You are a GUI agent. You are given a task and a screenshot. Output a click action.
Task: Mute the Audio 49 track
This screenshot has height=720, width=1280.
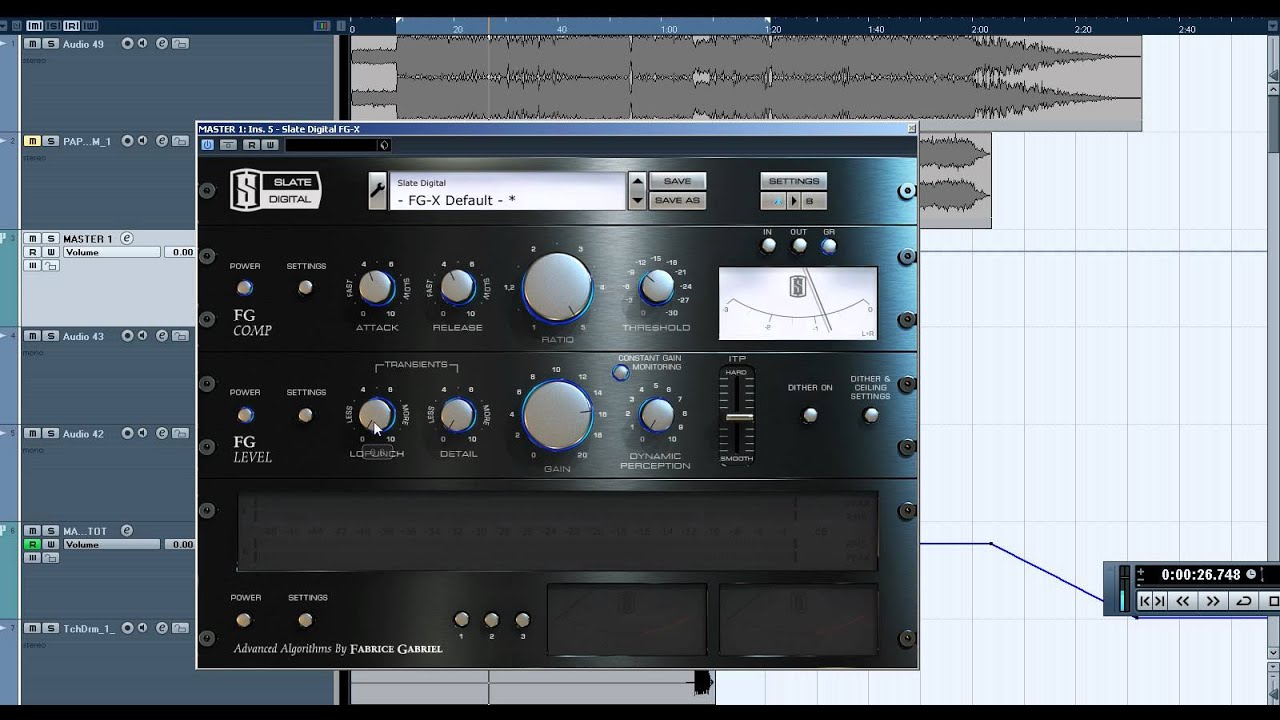tap(32, 44)
